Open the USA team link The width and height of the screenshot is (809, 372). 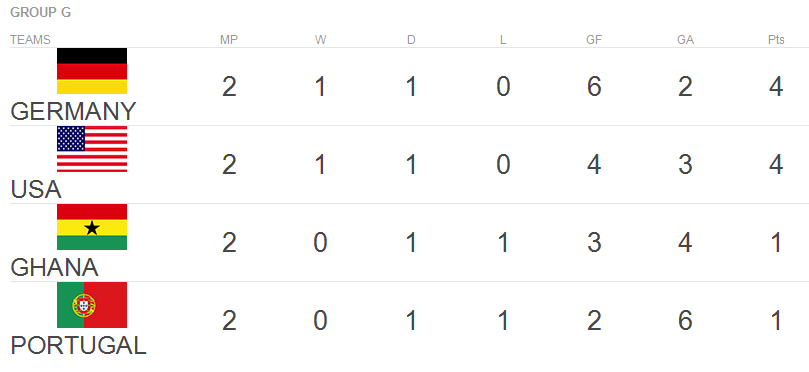tap(36, 189)
